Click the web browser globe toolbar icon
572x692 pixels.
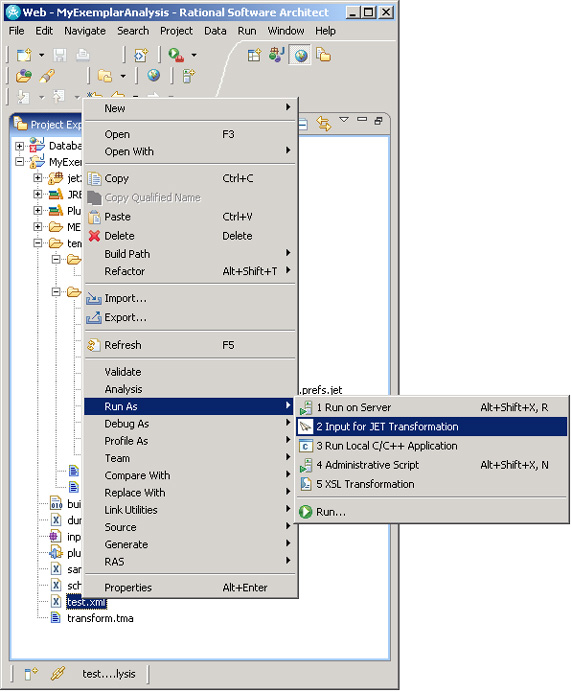coord(154,75)
